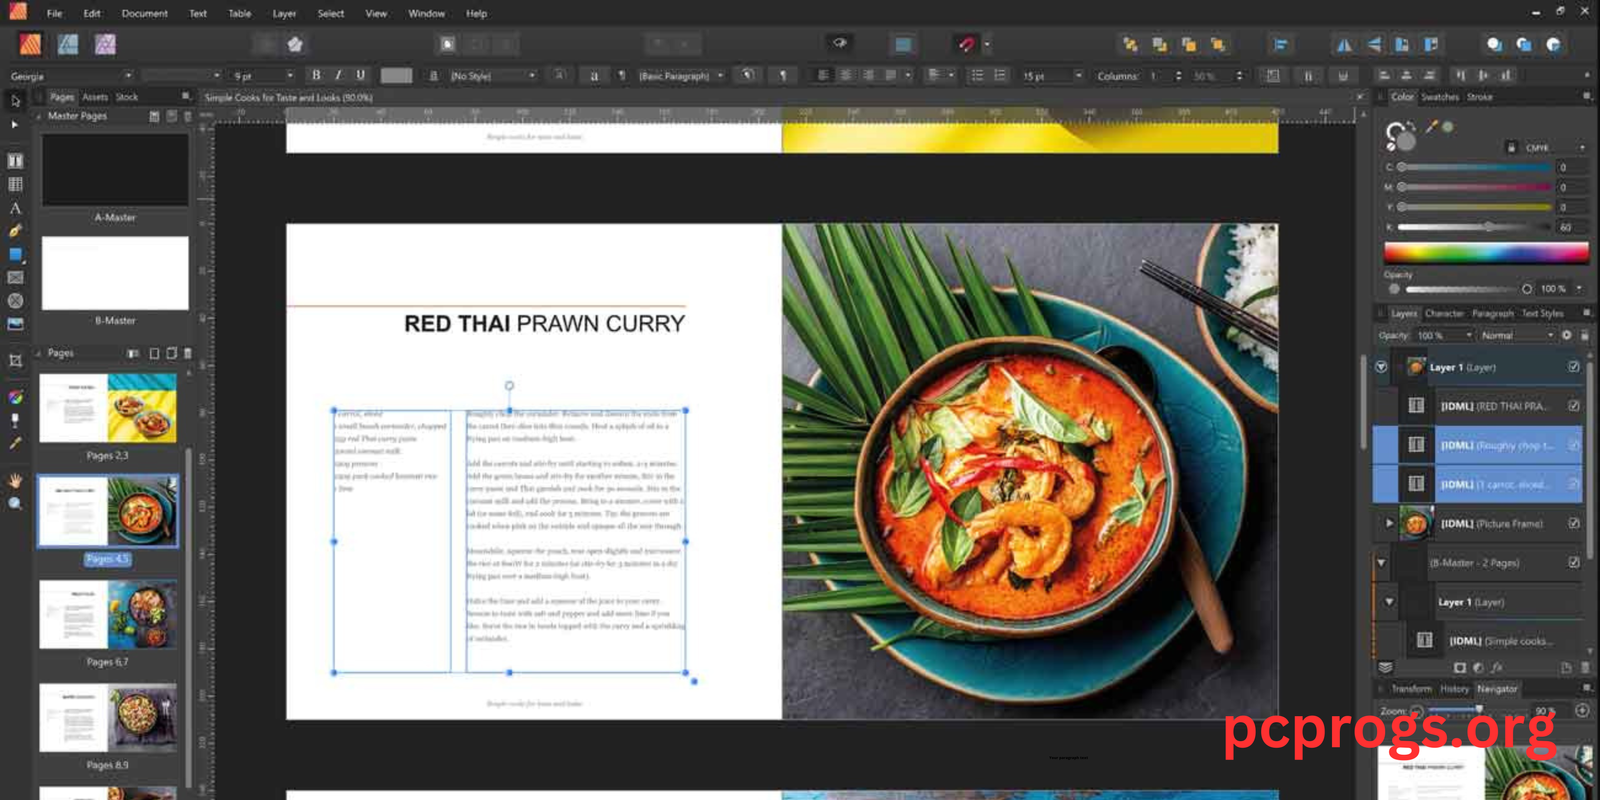Open the Layer menu
The height and width of the screenshot is (800, 1600).
click(x=284, y=13)
